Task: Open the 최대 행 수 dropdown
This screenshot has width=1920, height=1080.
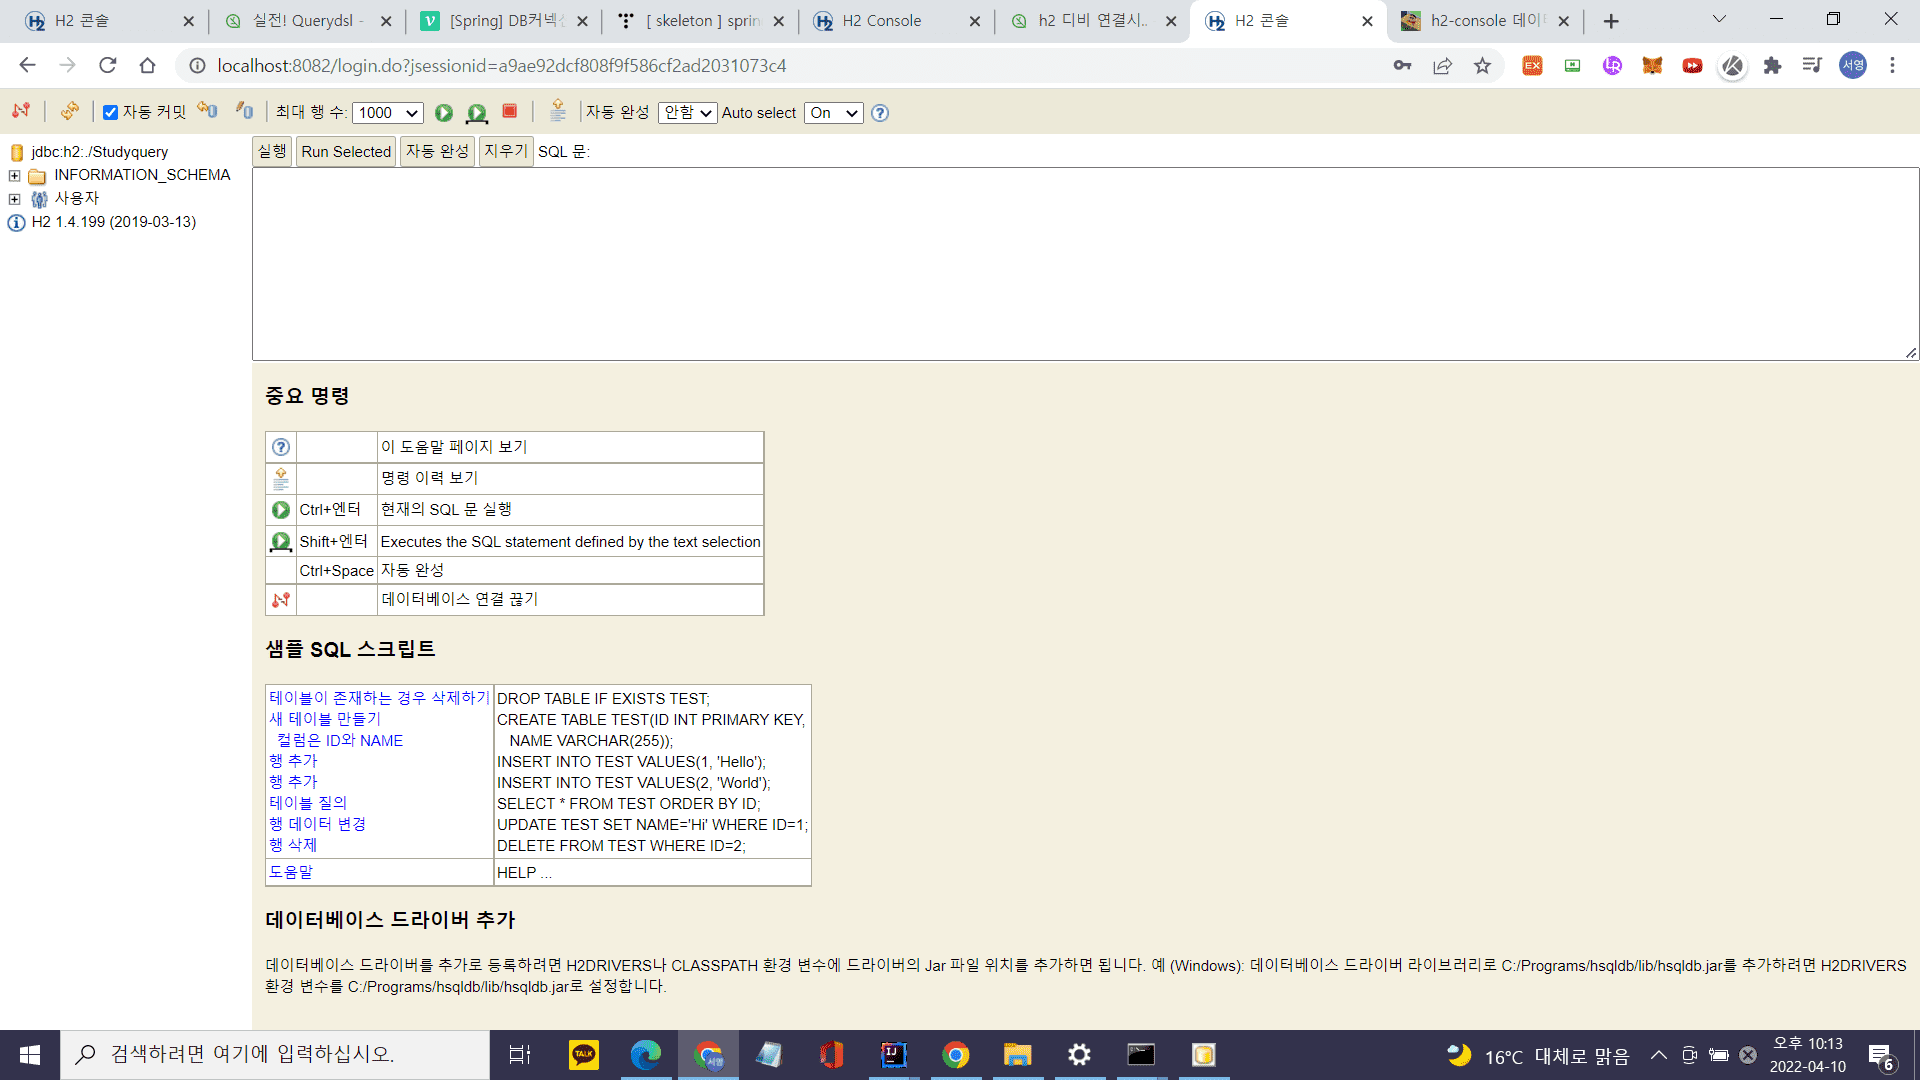Action: [388, 113]
